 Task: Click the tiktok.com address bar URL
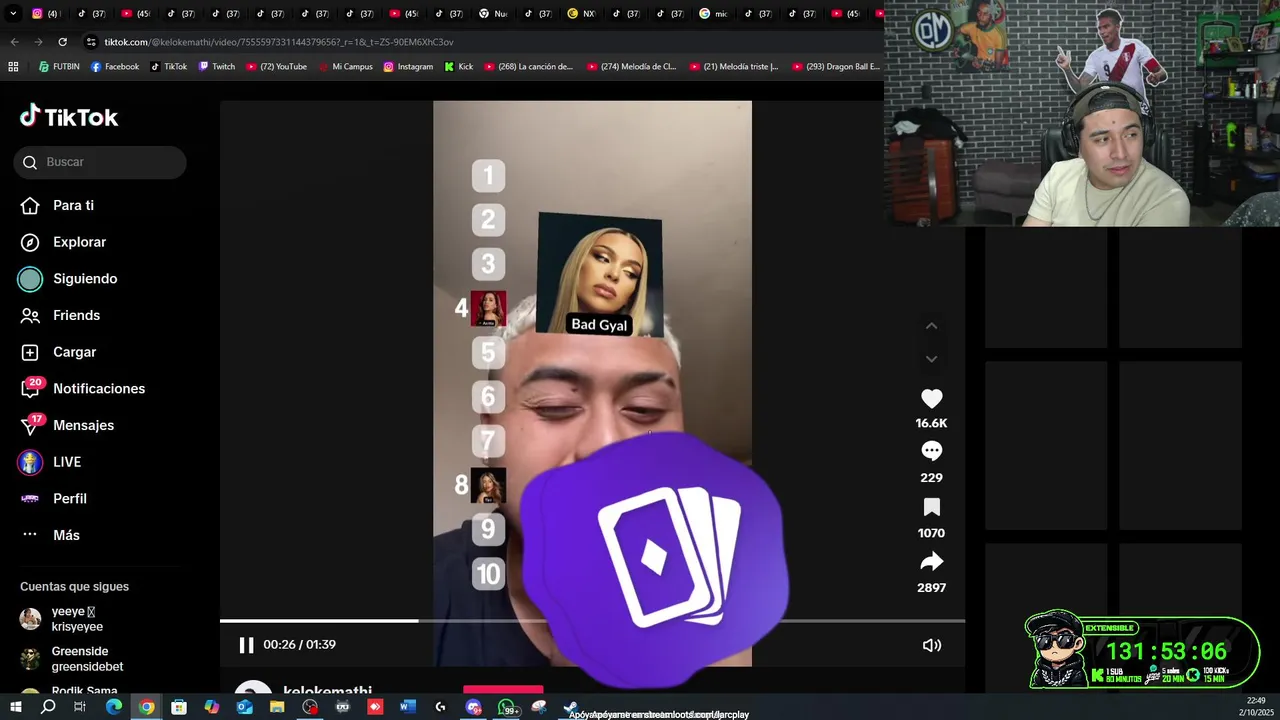point(279,42)
